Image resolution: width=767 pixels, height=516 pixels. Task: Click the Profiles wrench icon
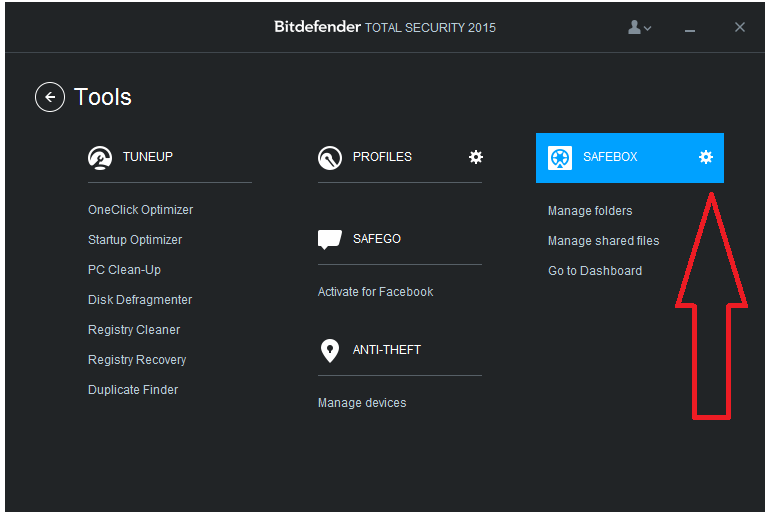click(x=330, y=158)
